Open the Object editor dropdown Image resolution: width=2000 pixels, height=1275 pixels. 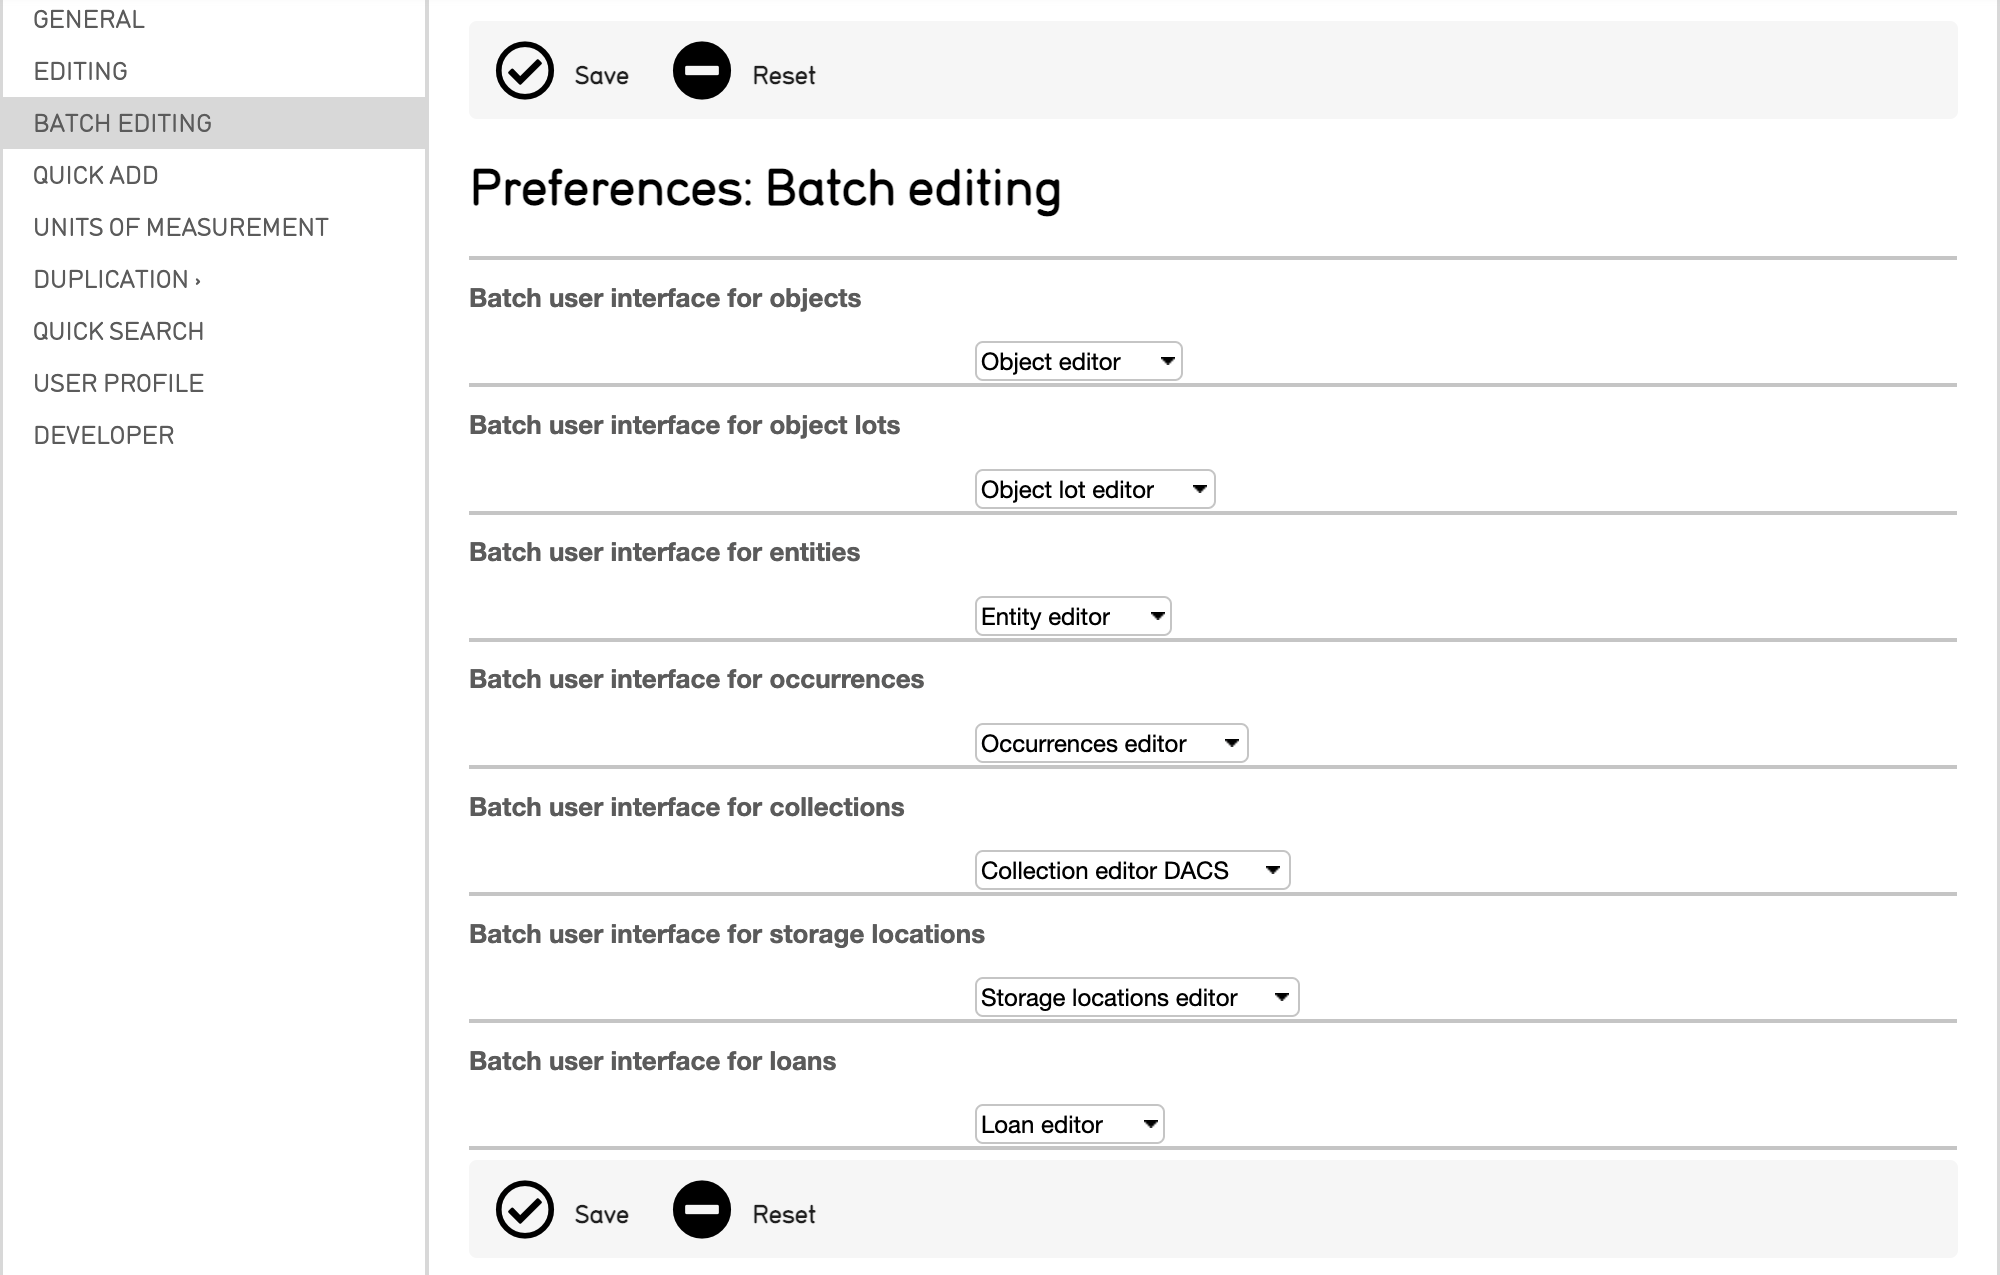[x=1078, y=362]
